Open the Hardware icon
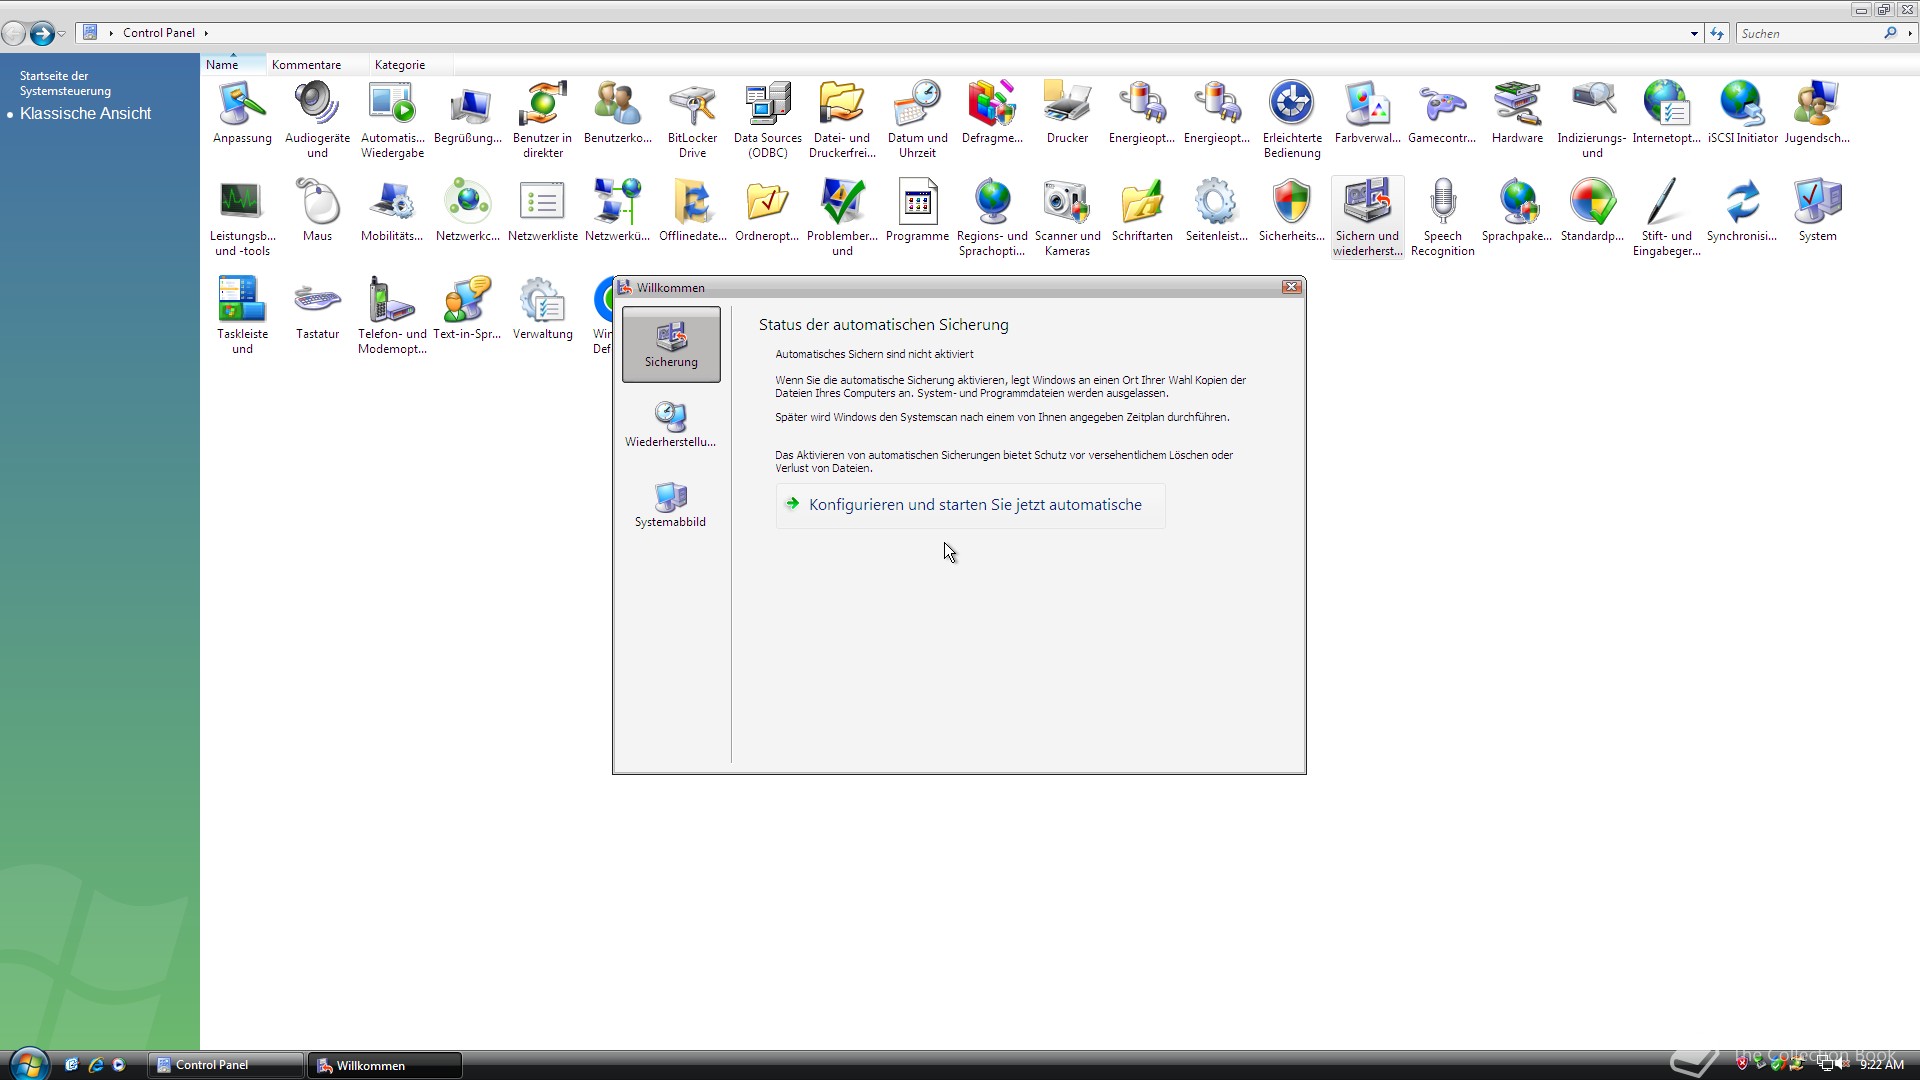This screenshot has height=1080, width=1920. coord(1517,114)
